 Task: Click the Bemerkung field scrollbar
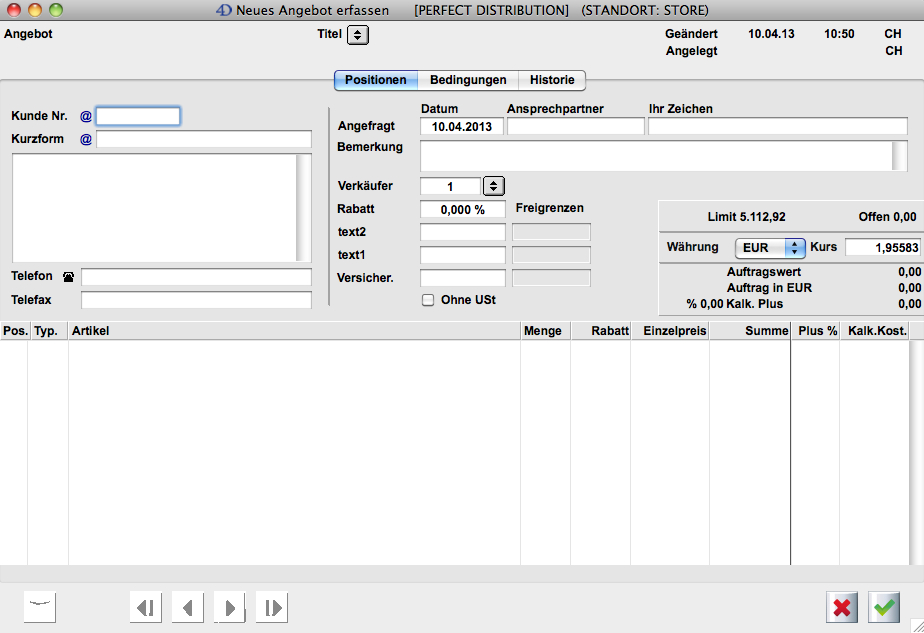899,156
